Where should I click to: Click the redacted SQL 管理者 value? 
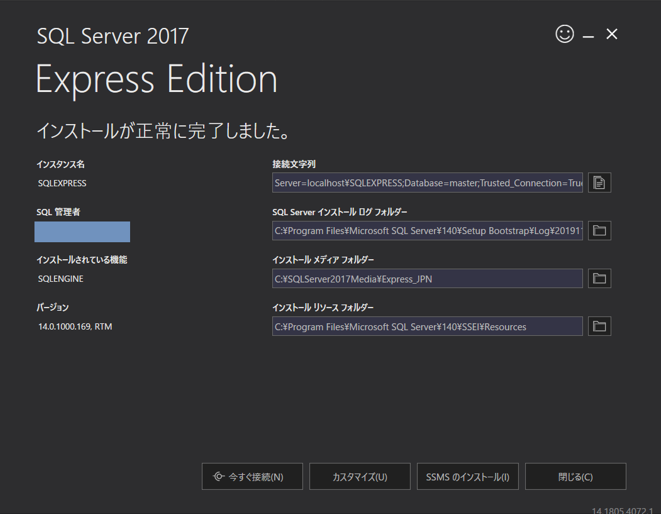82,231
